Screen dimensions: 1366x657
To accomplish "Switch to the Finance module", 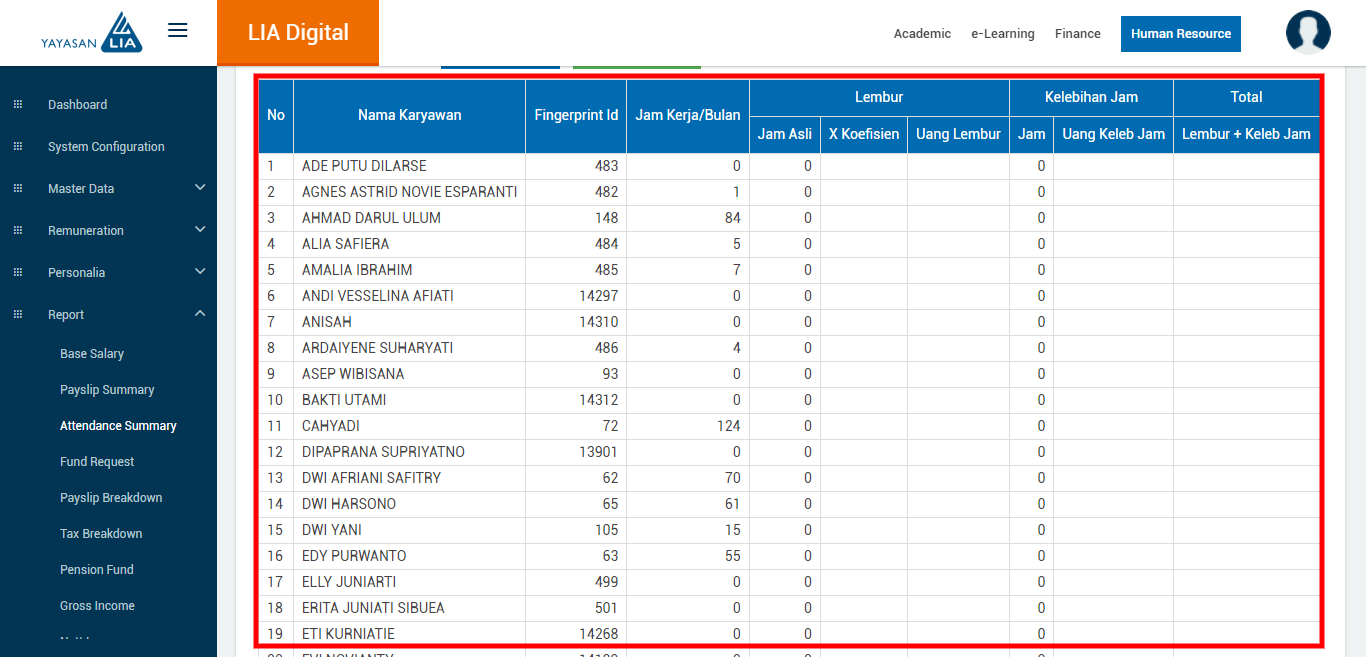I will point(1077,34).
